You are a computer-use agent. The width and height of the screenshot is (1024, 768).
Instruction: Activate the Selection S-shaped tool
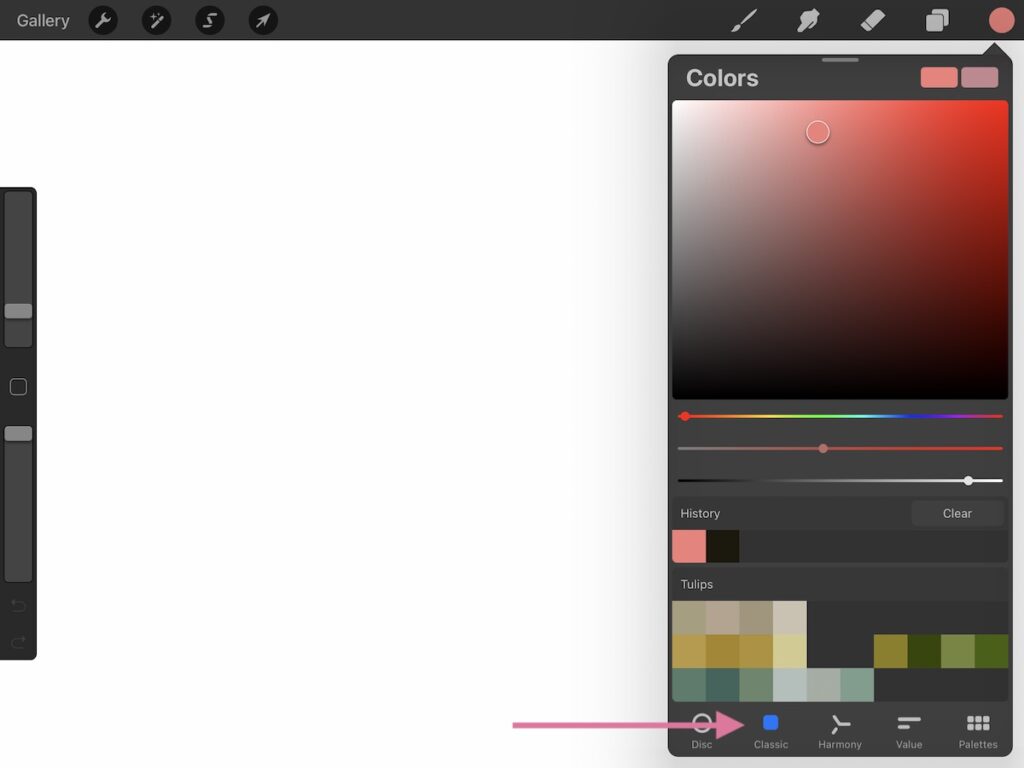pyautogui.click(x=210, y=20)
